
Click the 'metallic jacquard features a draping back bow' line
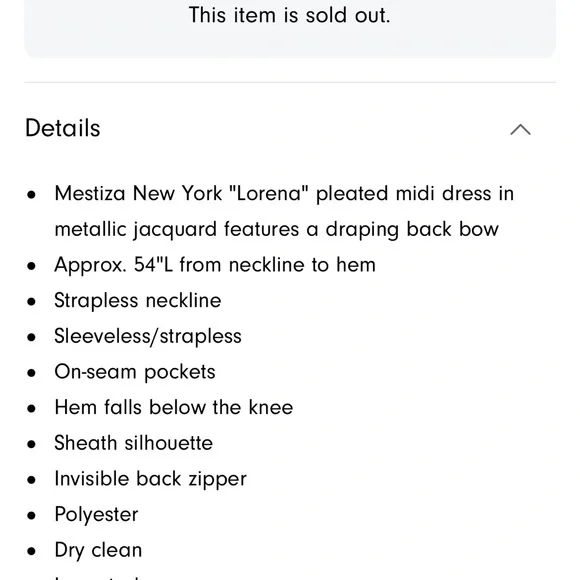tap(277, 229)
